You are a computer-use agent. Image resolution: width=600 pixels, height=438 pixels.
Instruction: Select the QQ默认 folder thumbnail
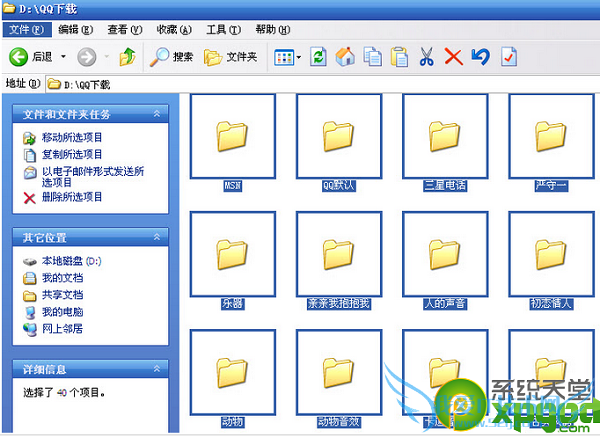339,136
